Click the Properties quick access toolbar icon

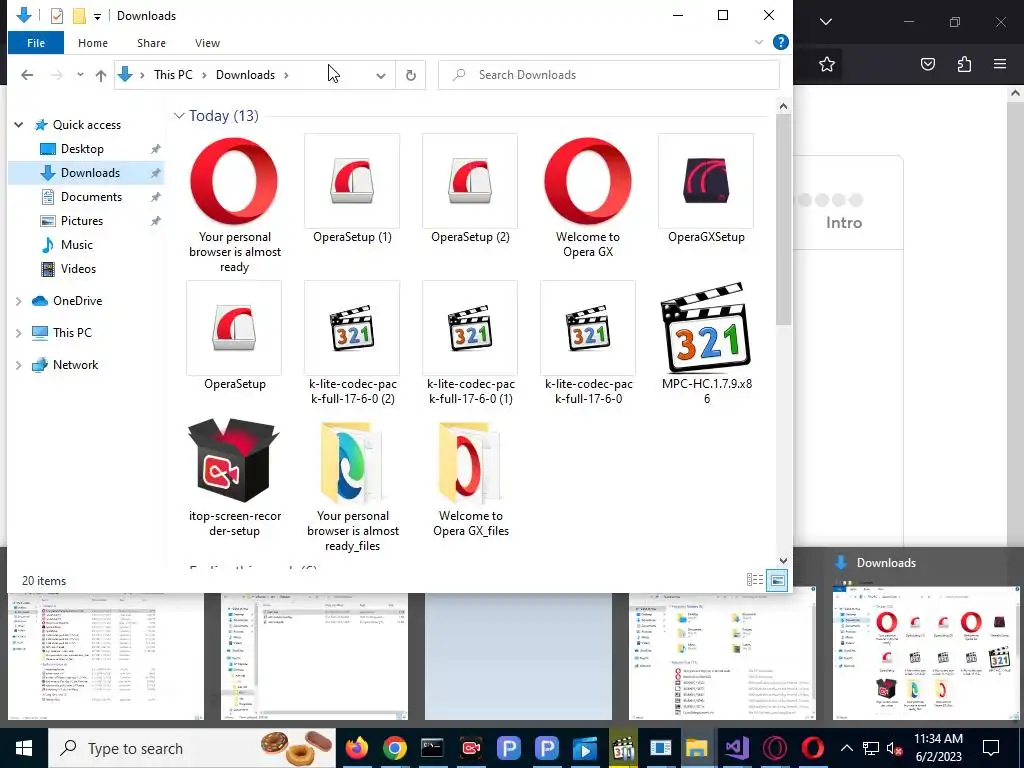tap(57, 16)
